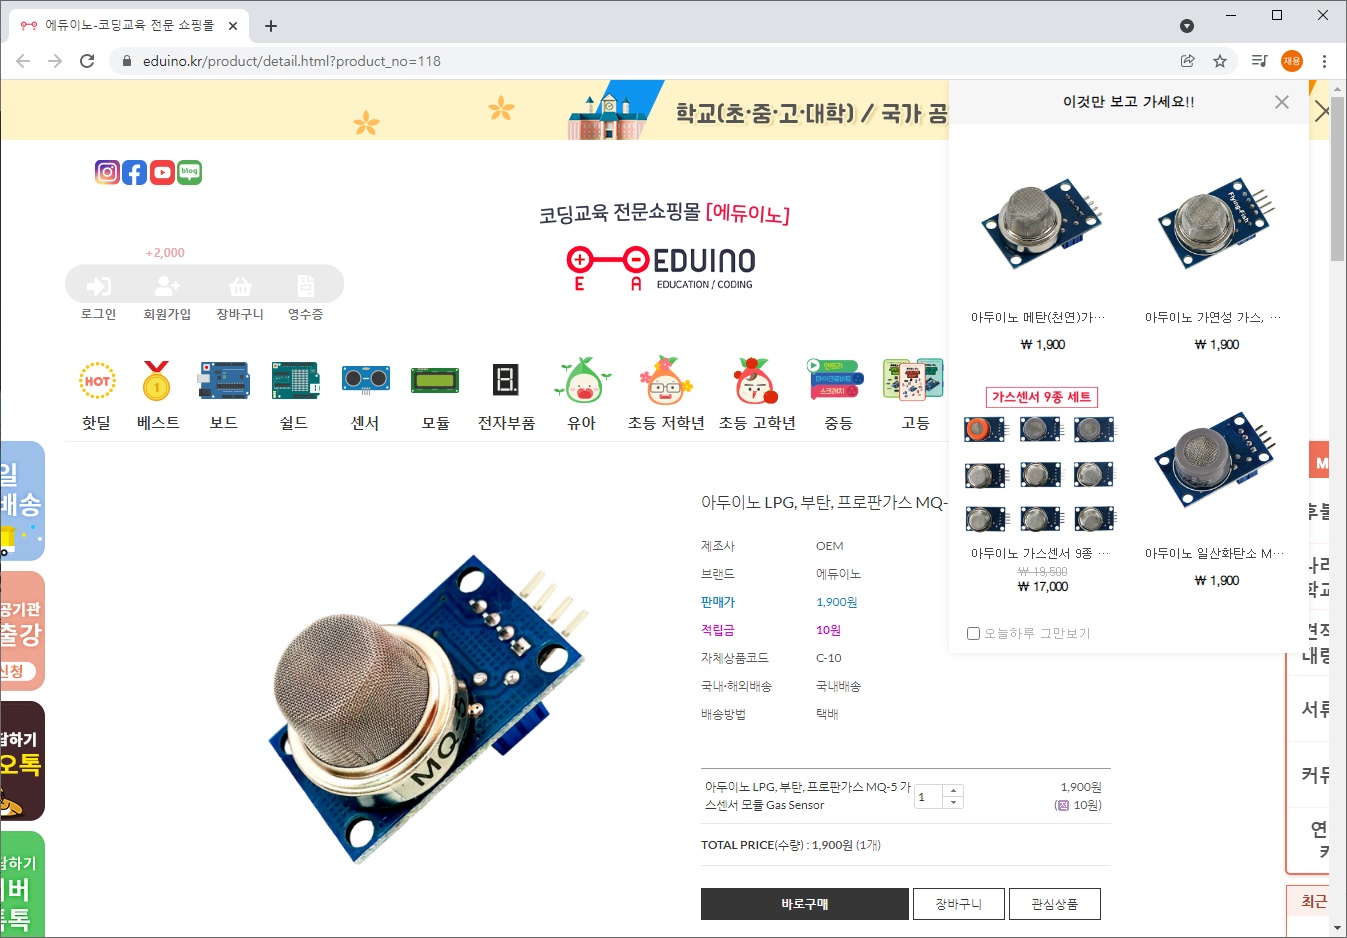This screenshot has width=1347, height=938.
Task: Click the 로그인 login icon
Action: coord(98,286)
